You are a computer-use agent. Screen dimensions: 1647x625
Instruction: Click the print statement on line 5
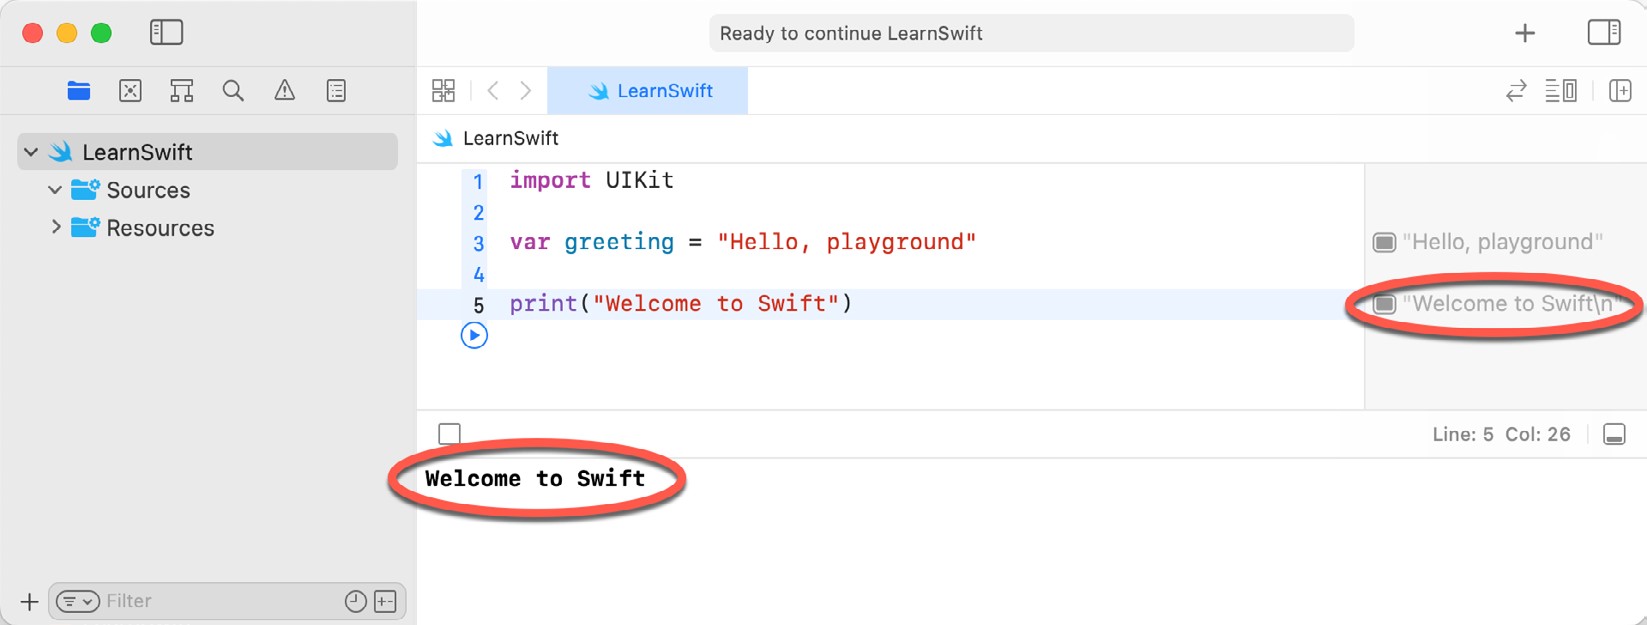pos(681,304)
